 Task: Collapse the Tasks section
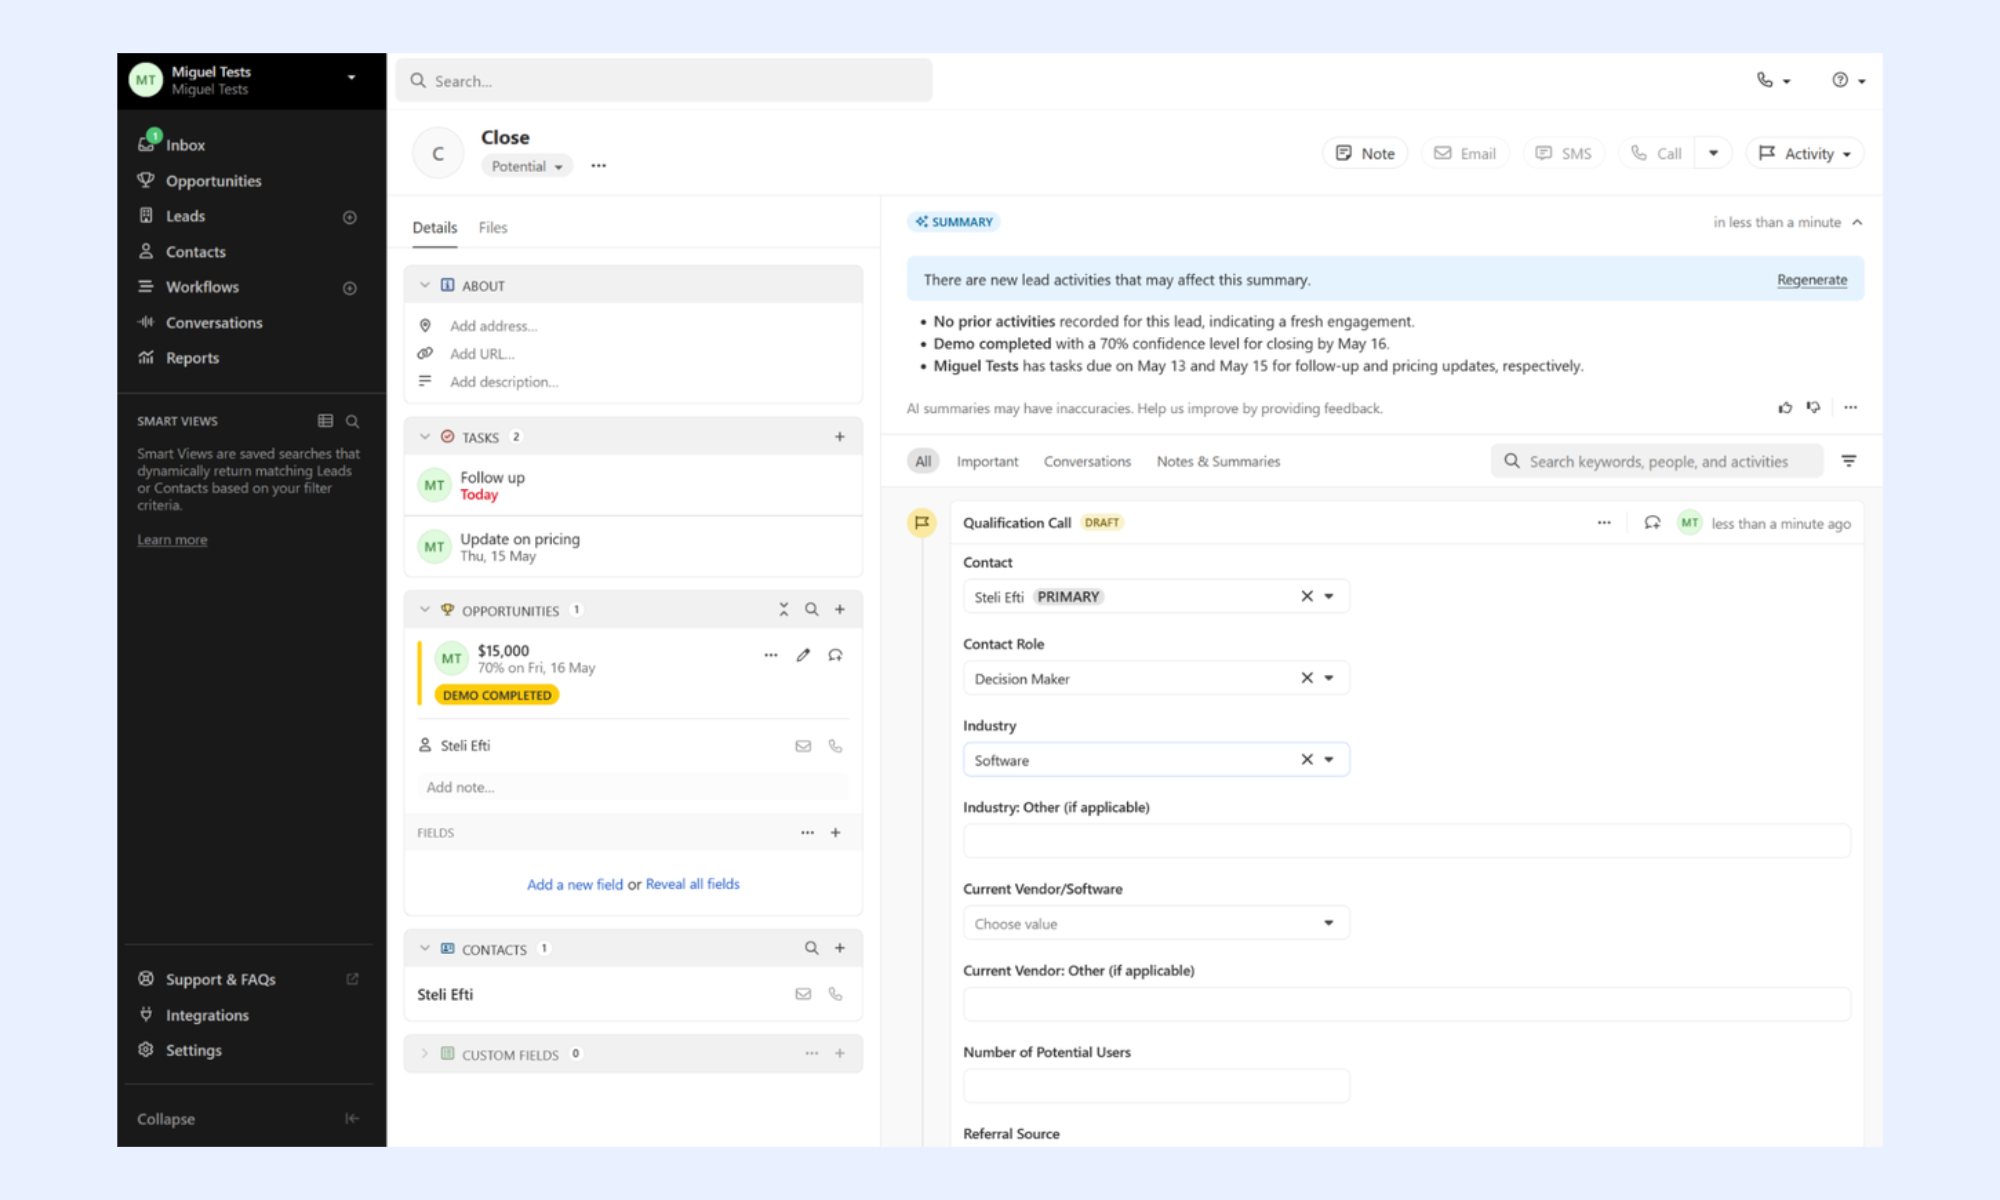tap(424, 437)
